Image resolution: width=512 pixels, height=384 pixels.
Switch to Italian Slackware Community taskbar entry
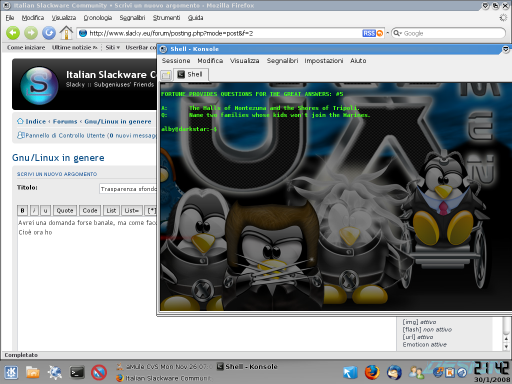(164, 378)
